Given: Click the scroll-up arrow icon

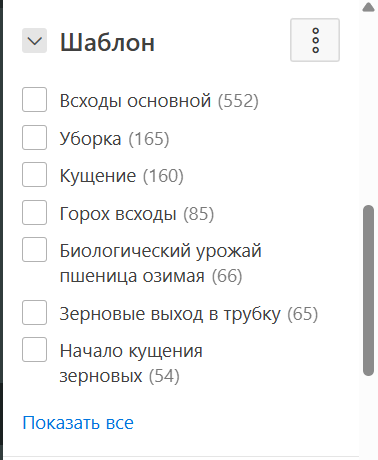Looking at the screenshot, I should click(x=368, y=7).
